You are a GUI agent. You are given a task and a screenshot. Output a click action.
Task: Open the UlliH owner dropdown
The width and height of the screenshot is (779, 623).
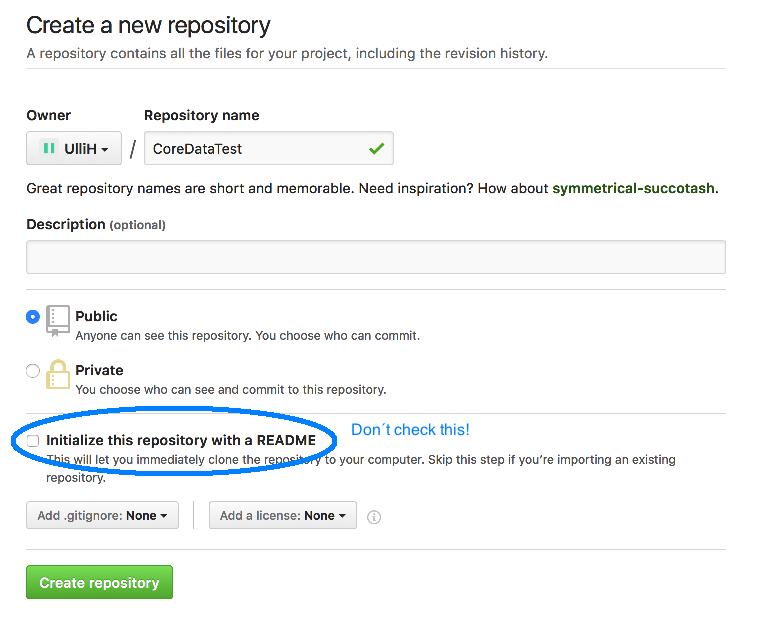pyautogui.click(x=74, y=148)
